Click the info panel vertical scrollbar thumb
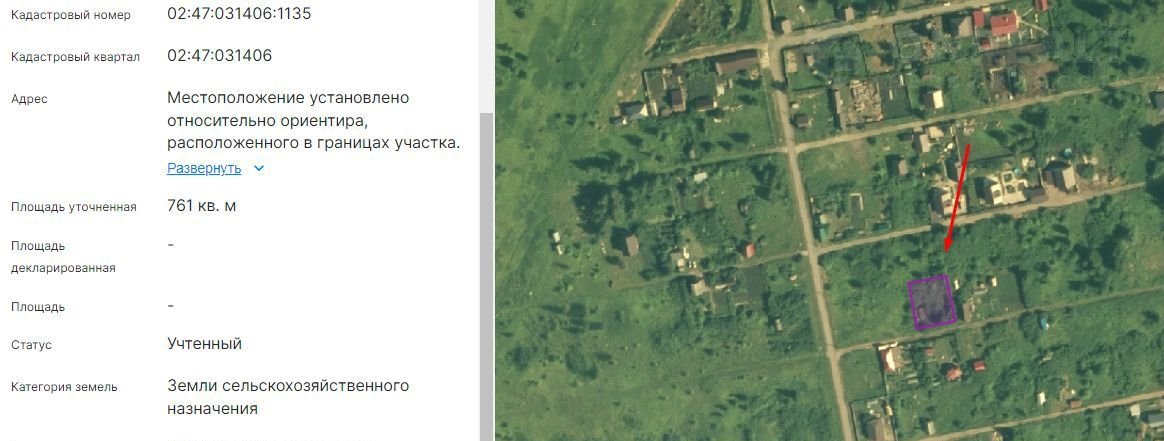 click(x=487, y=276)
